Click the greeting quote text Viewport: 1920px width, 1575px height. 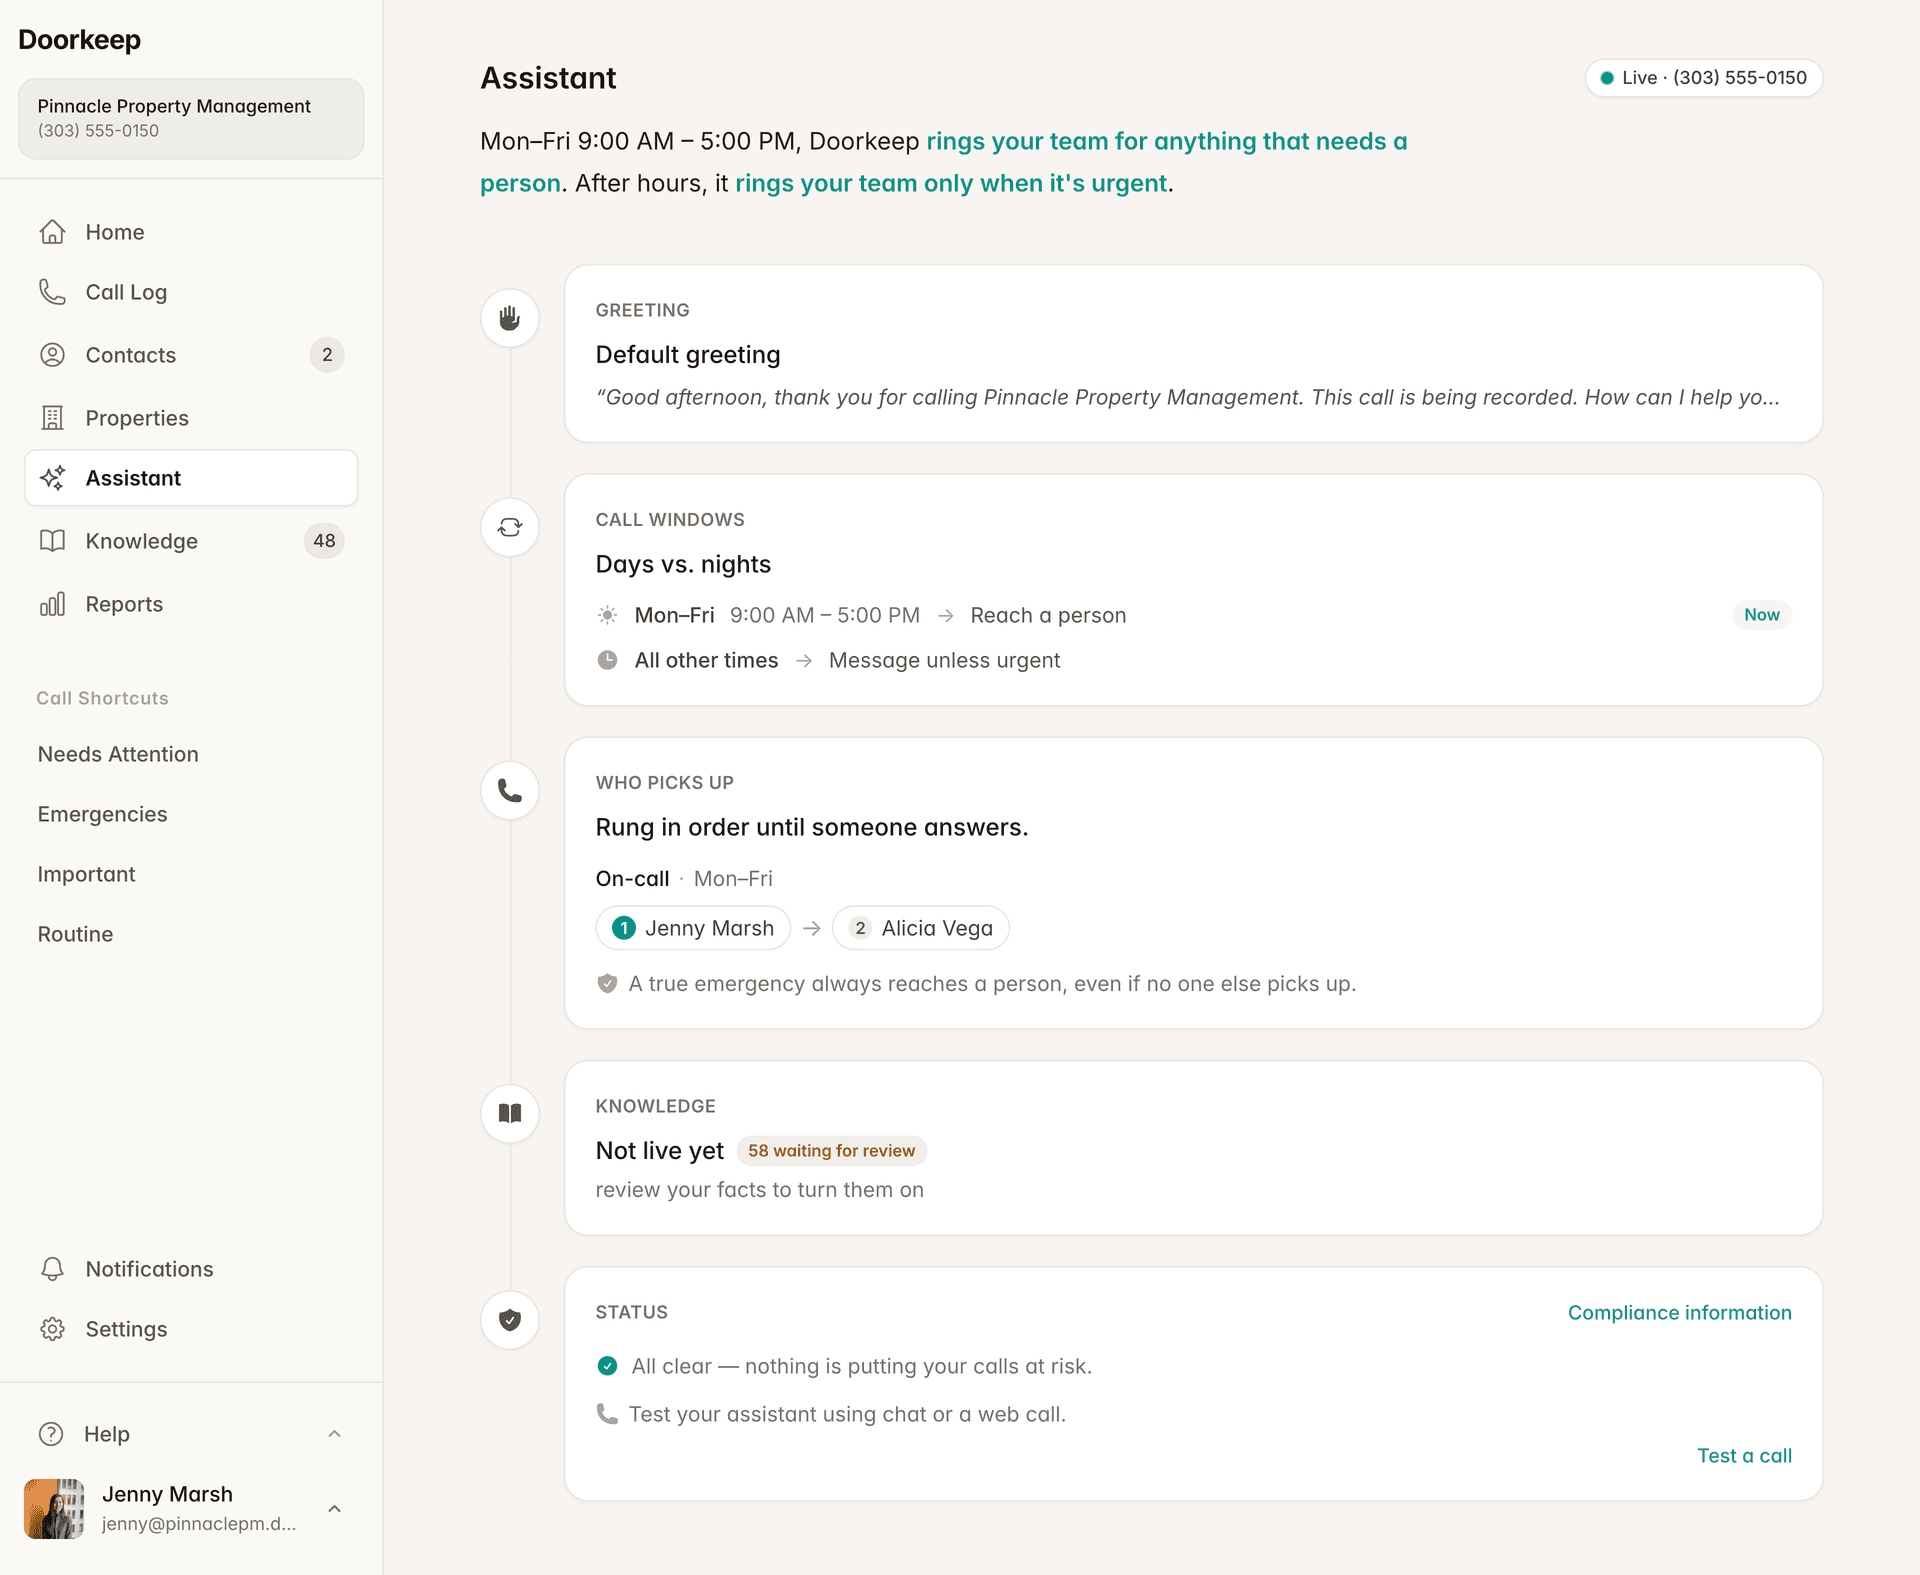[1188, 397]
